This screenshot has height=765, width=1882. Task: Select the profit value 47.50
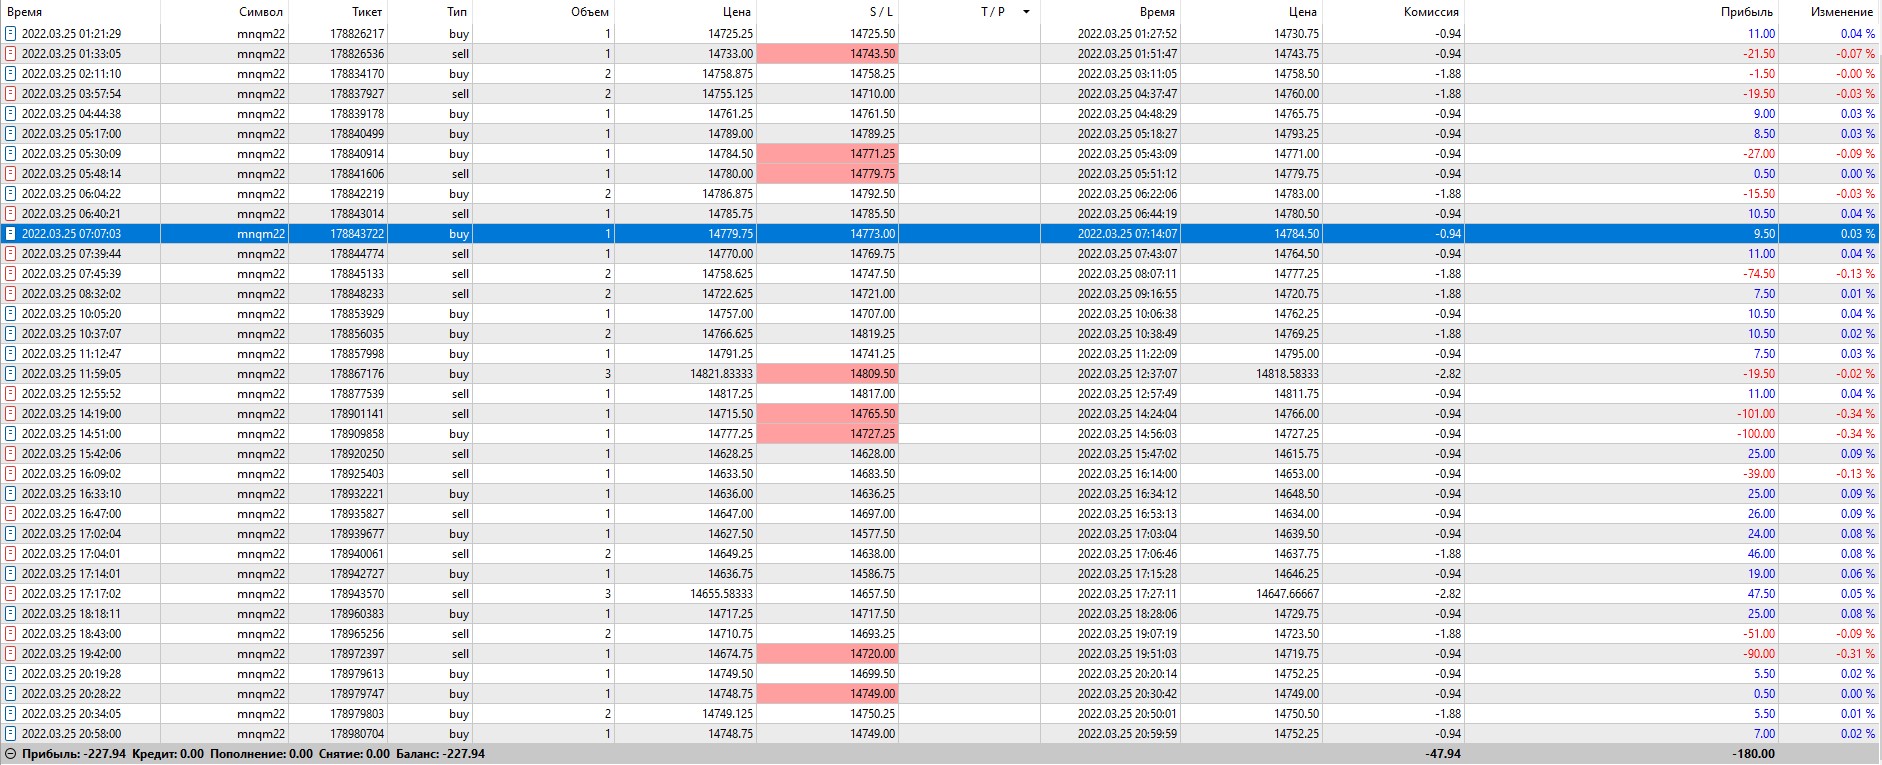coord(1761,594)
